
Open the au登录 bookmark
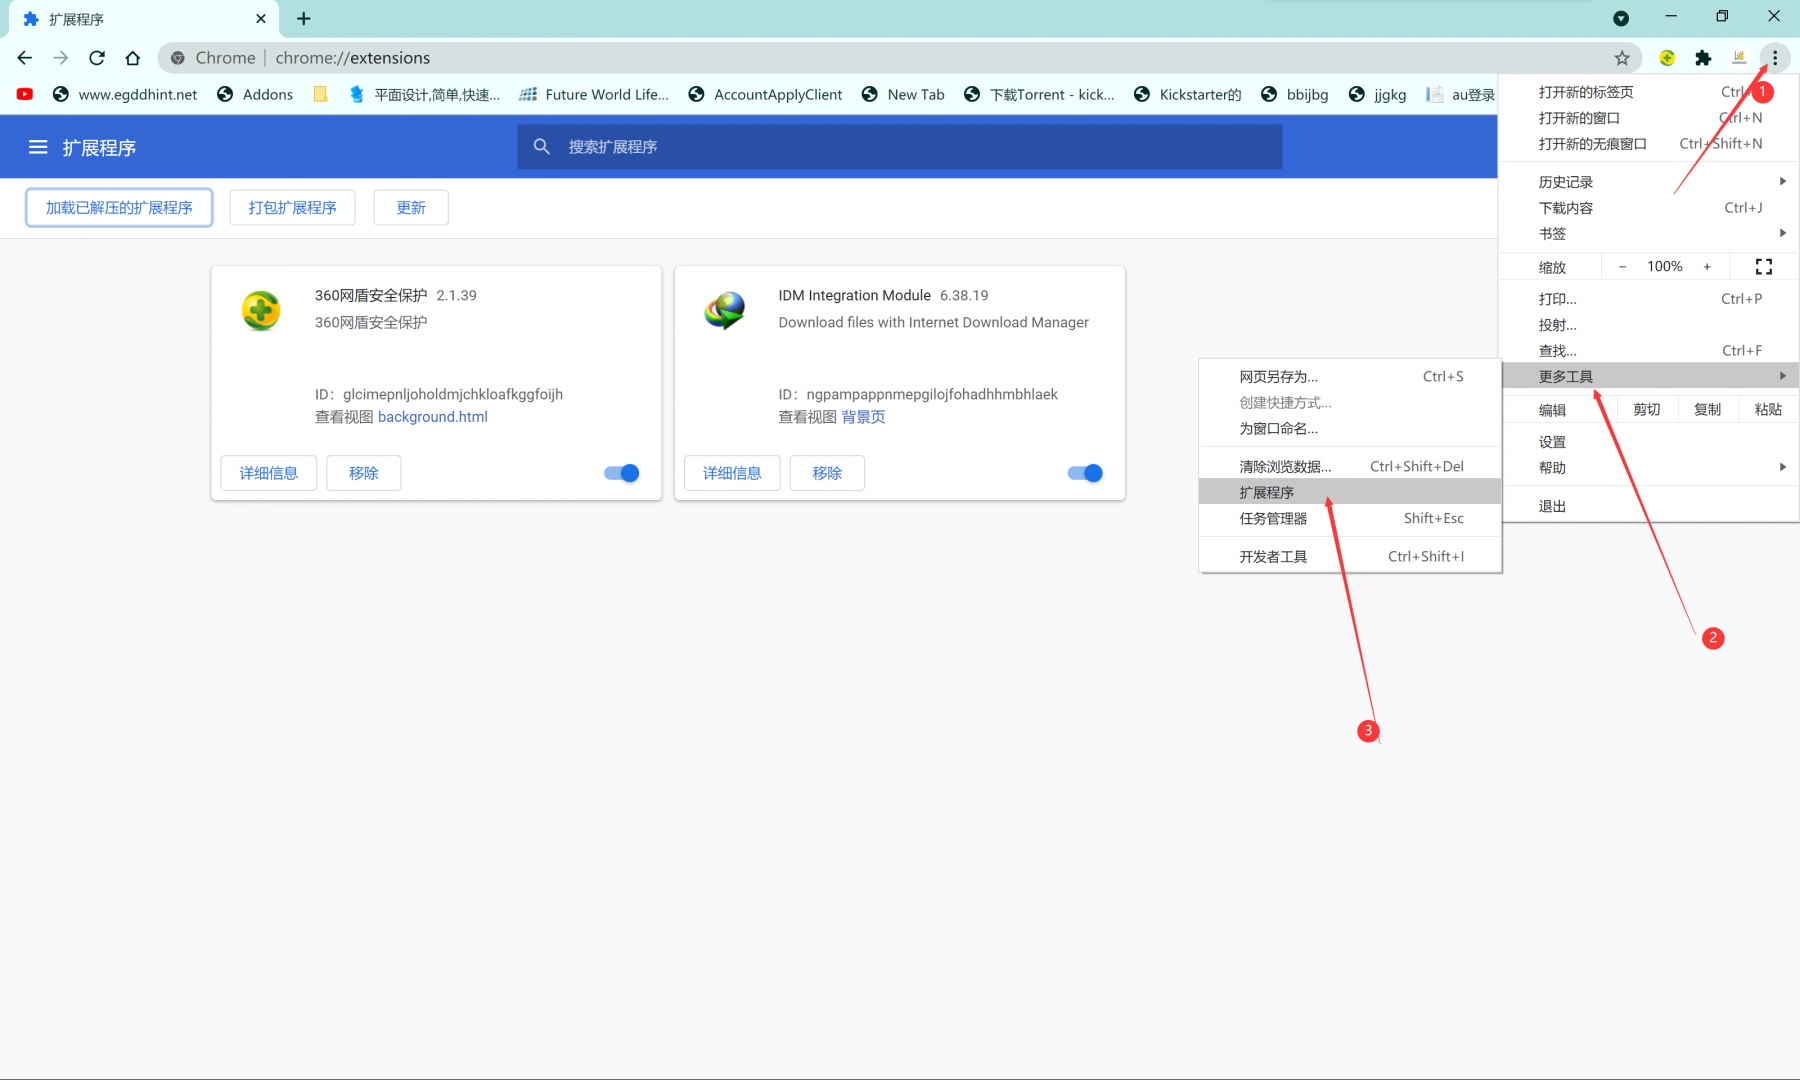pos(1460,94)
